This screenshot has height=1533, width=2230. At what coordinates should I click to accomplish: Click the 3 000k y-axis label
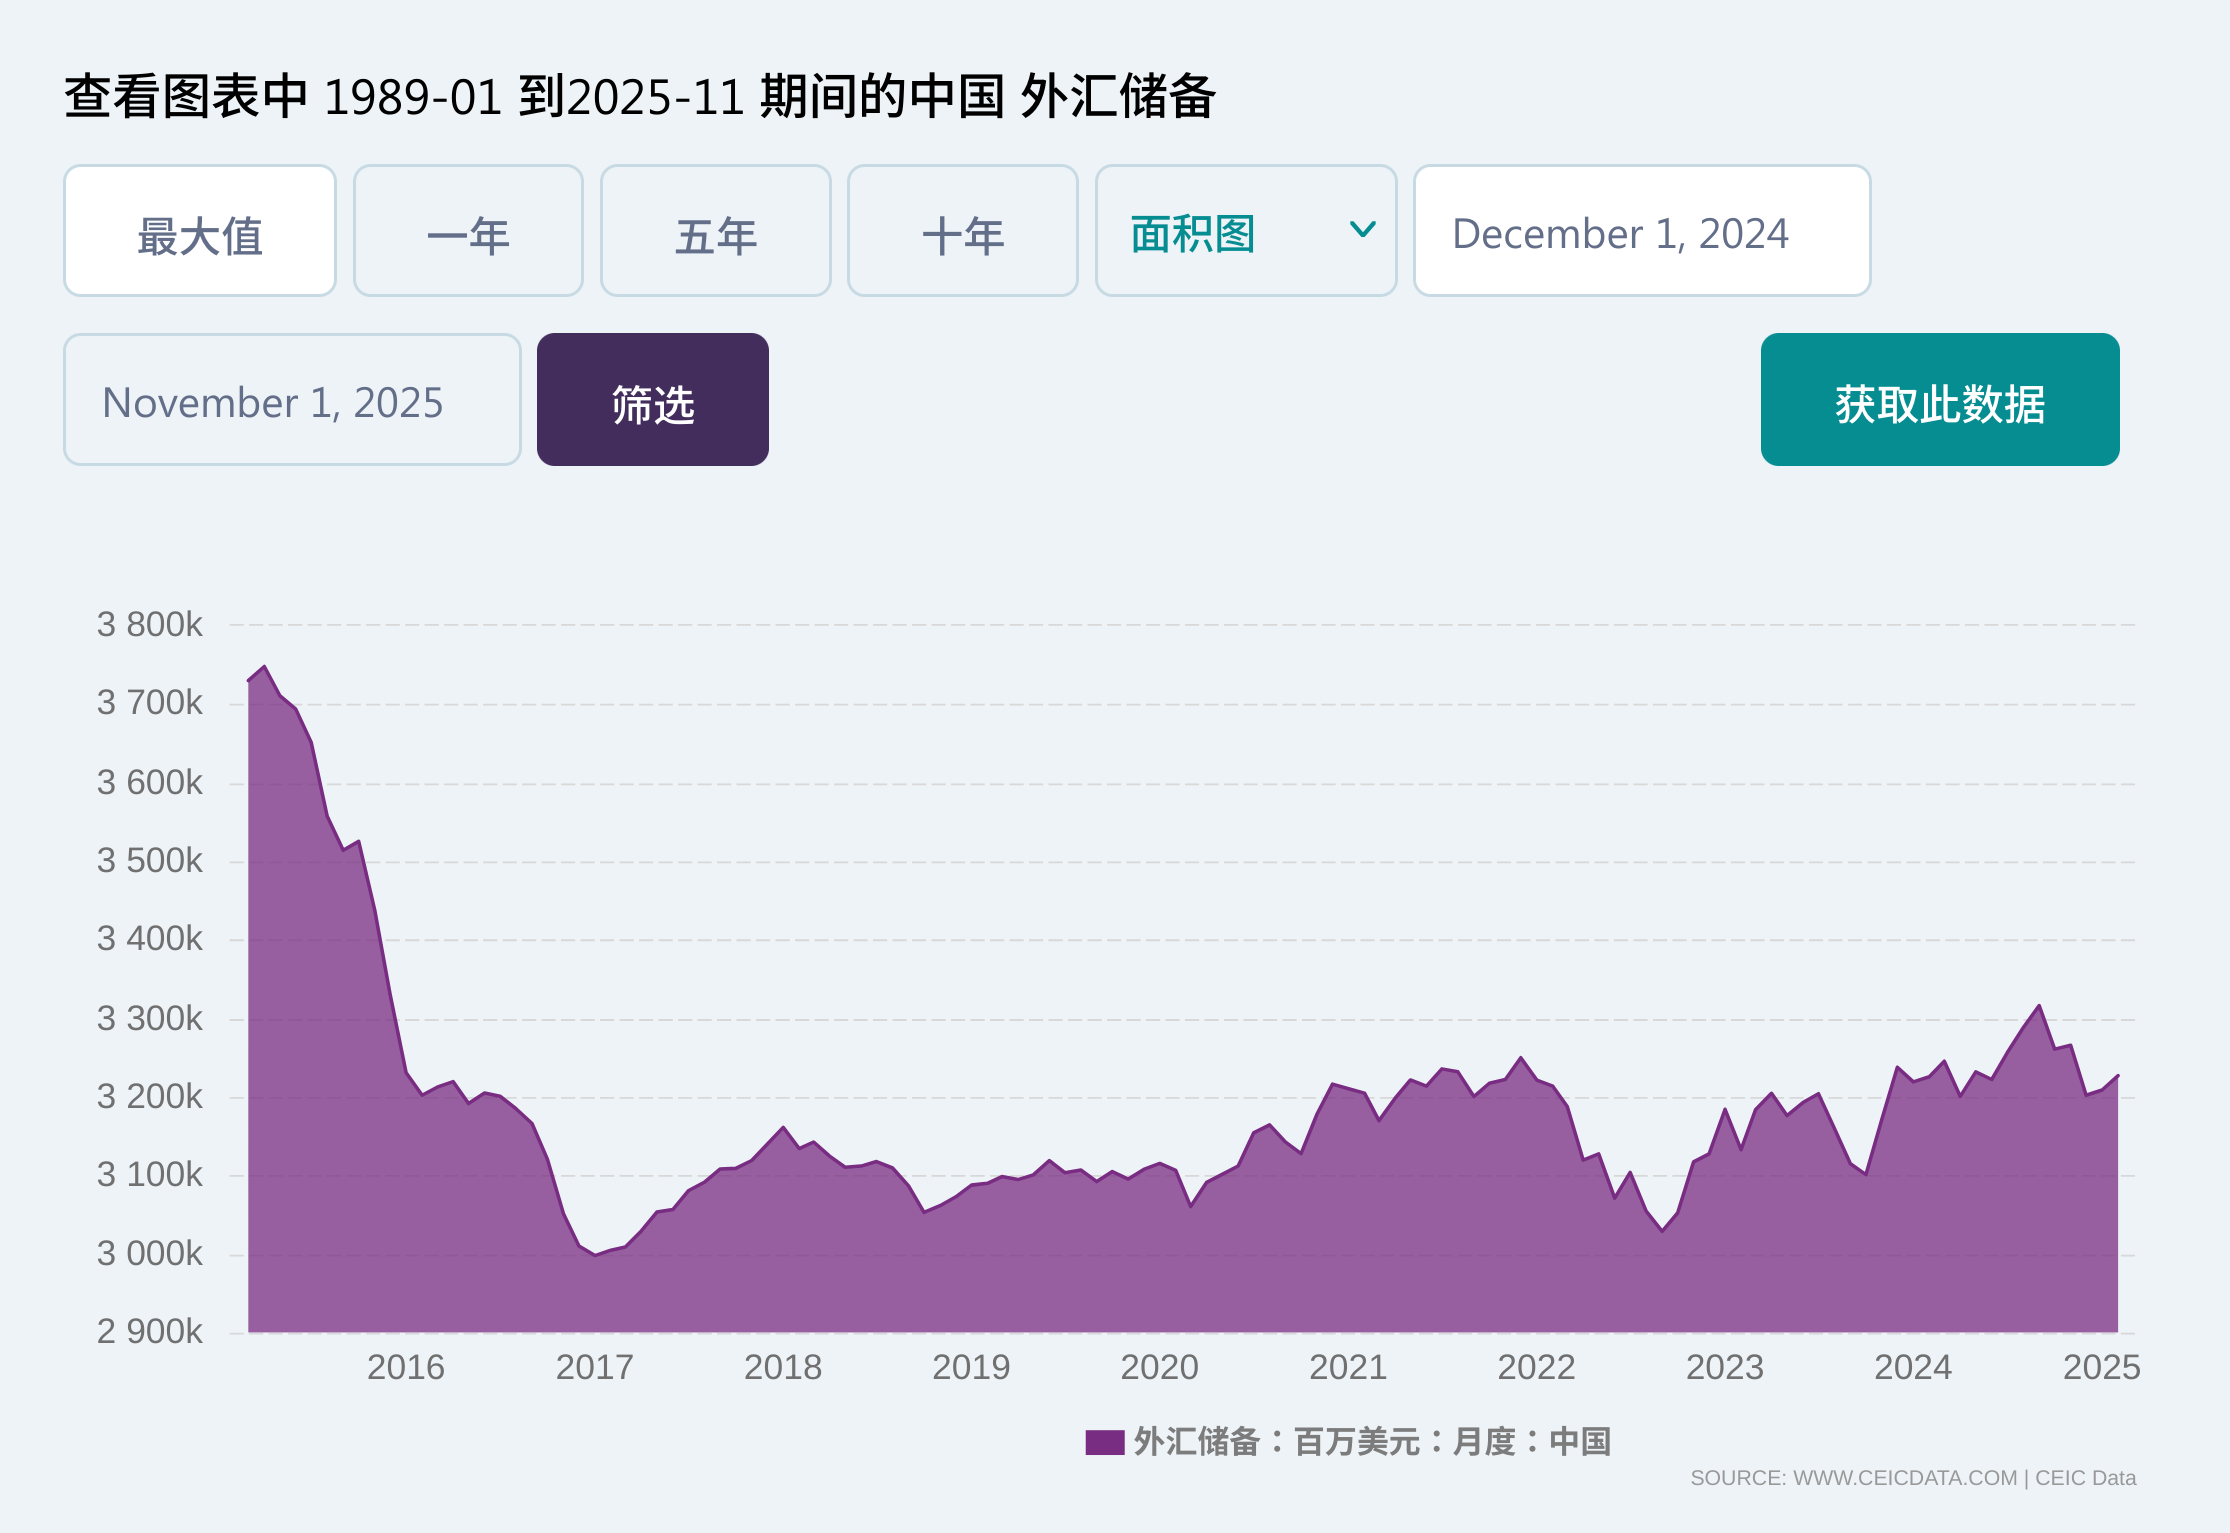[x=149, y=1254]
